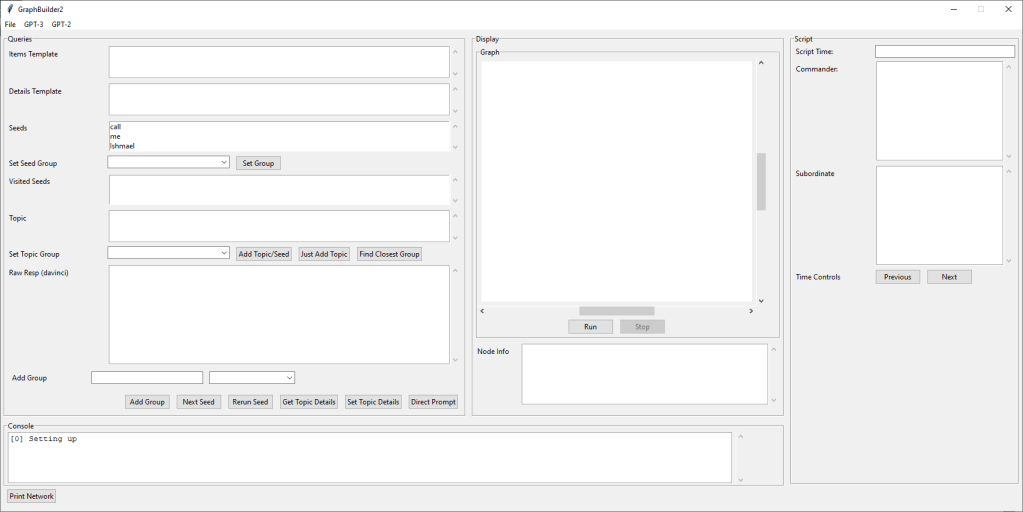Click the Print Network button
This screenshot has width=1023, height=512.
31,496
